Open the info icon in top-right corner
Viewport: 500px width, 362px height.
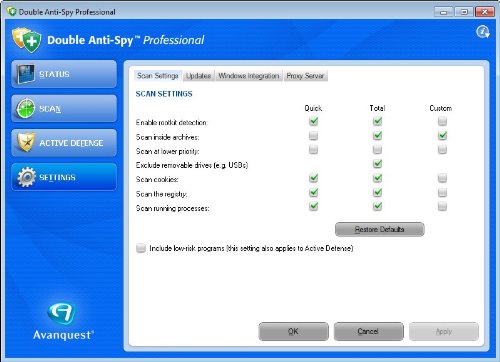coord(483,32)
